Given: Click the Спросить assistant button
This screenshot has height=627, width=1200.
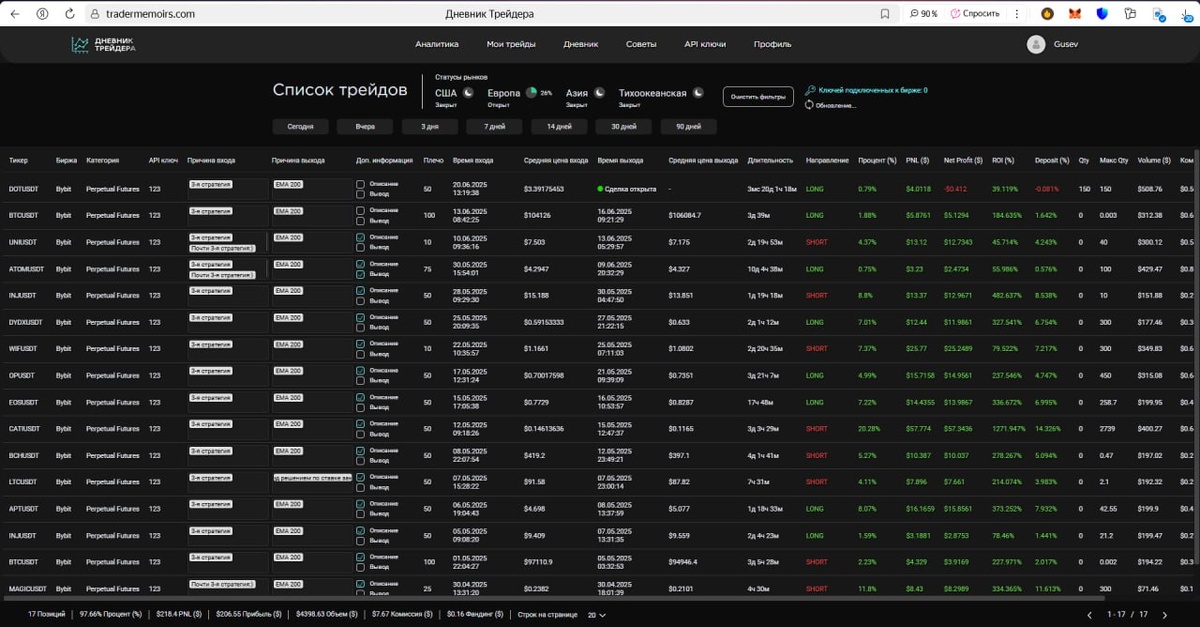Looking at the screenshot, I should tap(975, 14).
